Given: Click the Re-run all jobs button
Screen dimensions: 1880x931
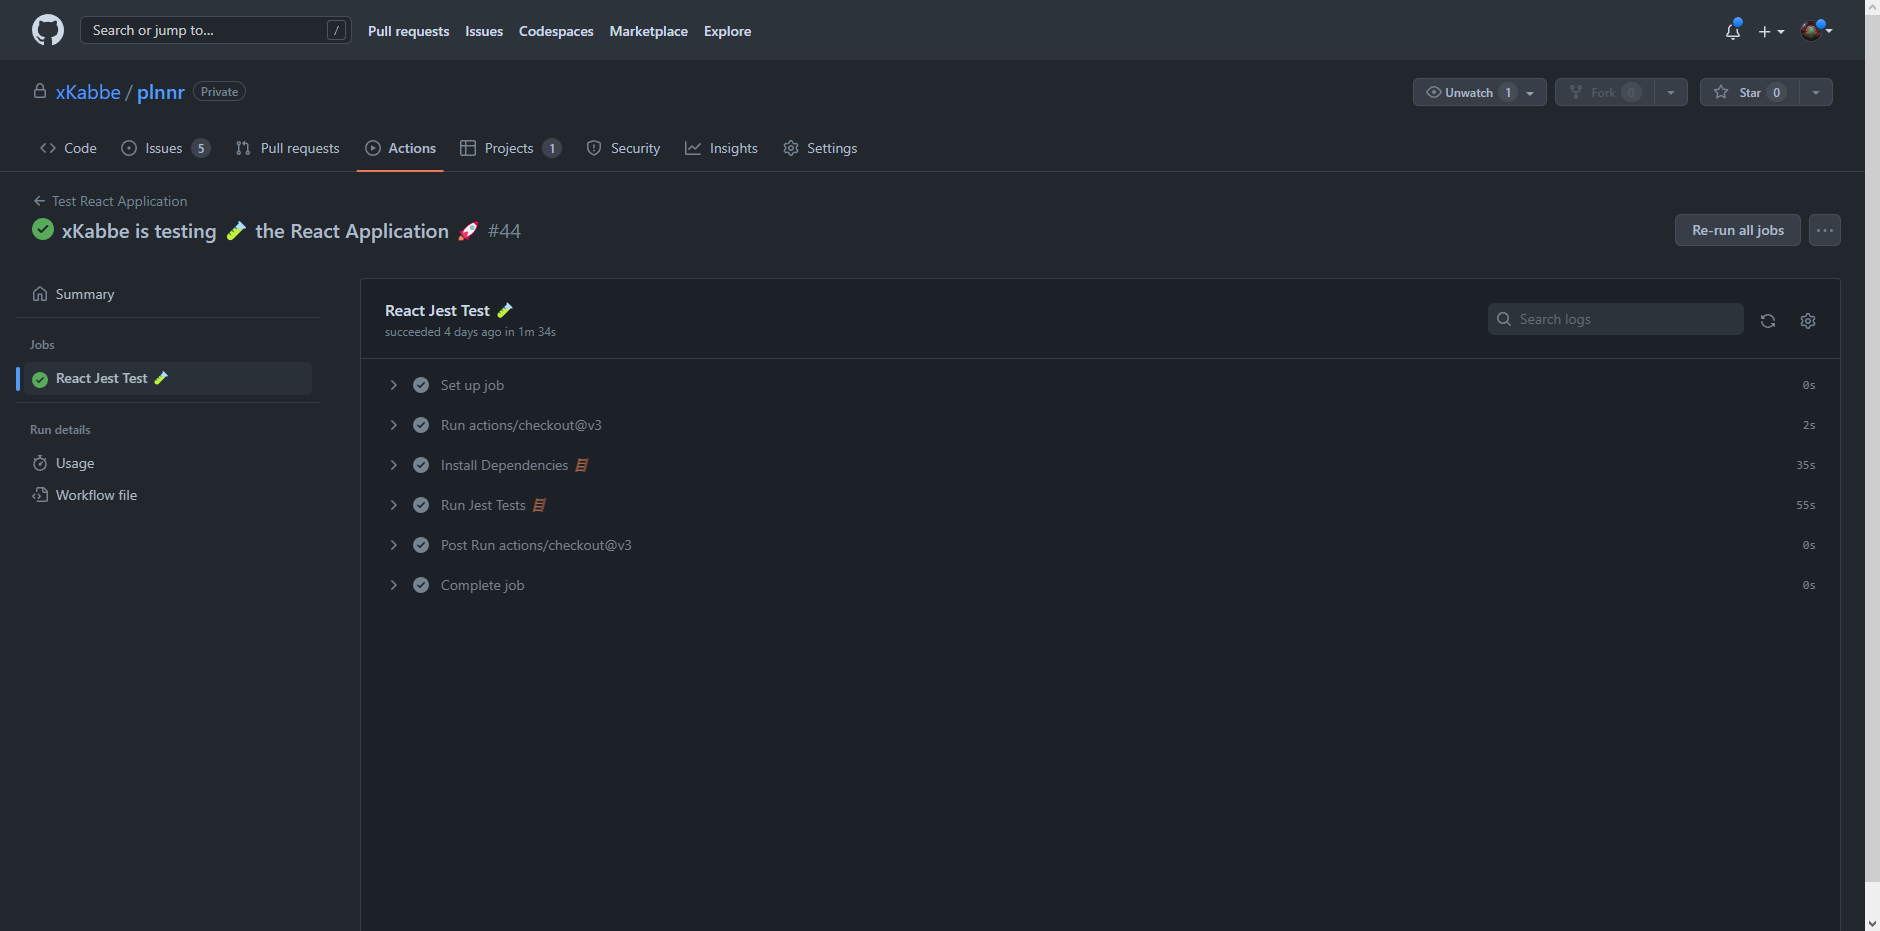Looking at the screenshot, I should point(1738,230).
